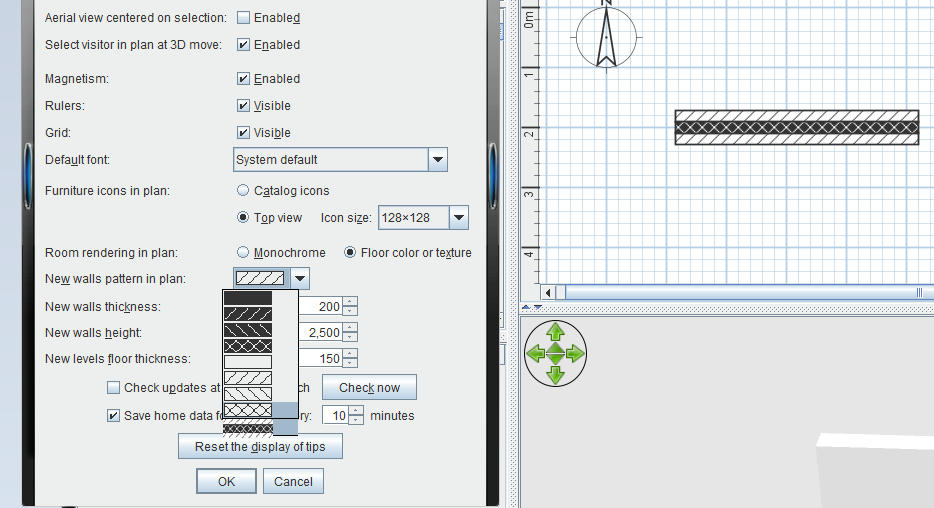Pick the white cross-hatch wall pattern

pos(248,409)
